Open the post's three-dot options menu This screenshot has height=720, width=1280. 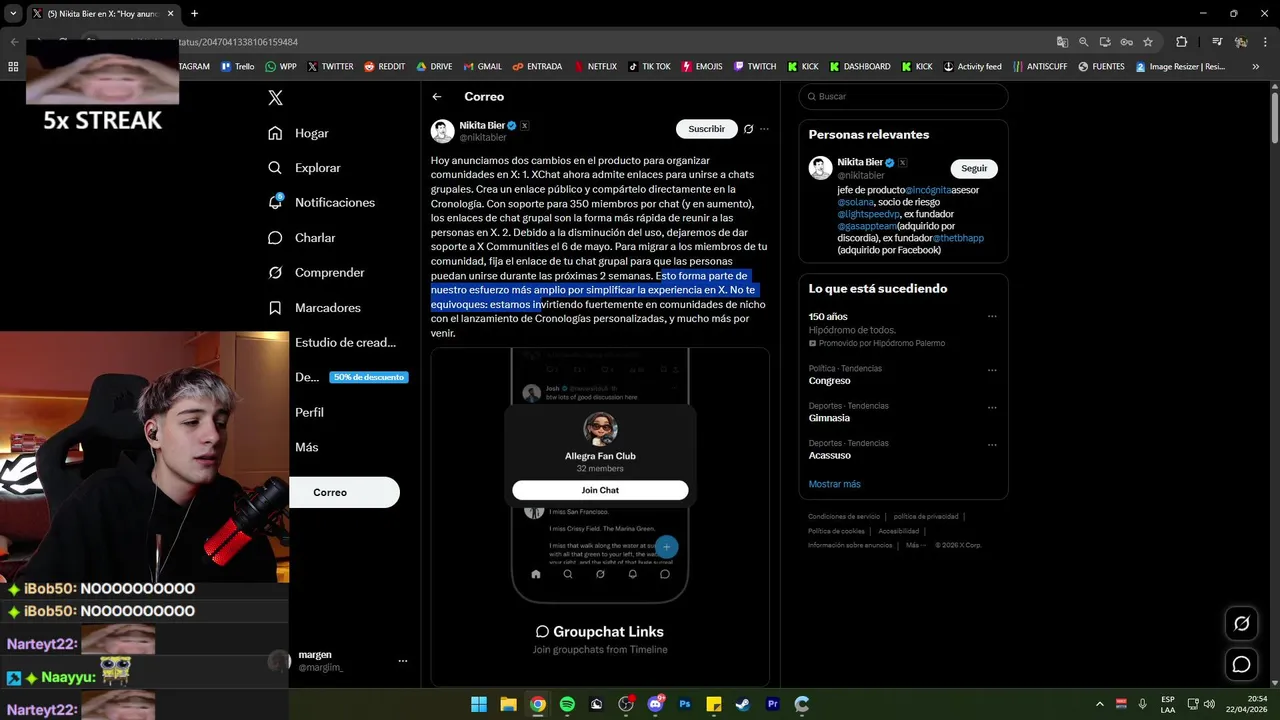tap(764, 129)
